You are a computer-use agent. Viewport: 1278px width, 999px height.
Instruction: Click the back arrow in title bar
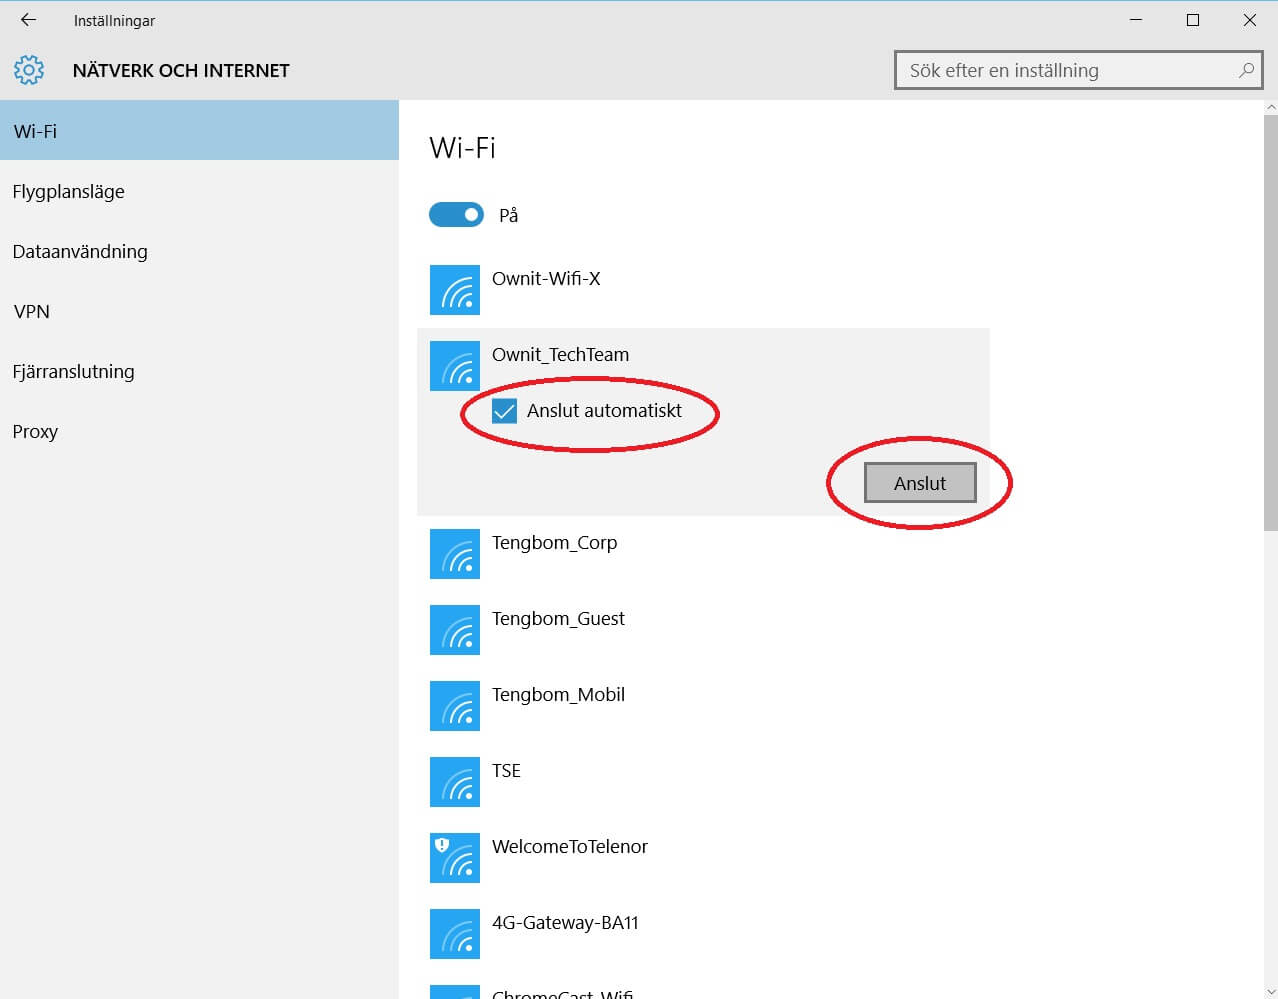point(28,20)
